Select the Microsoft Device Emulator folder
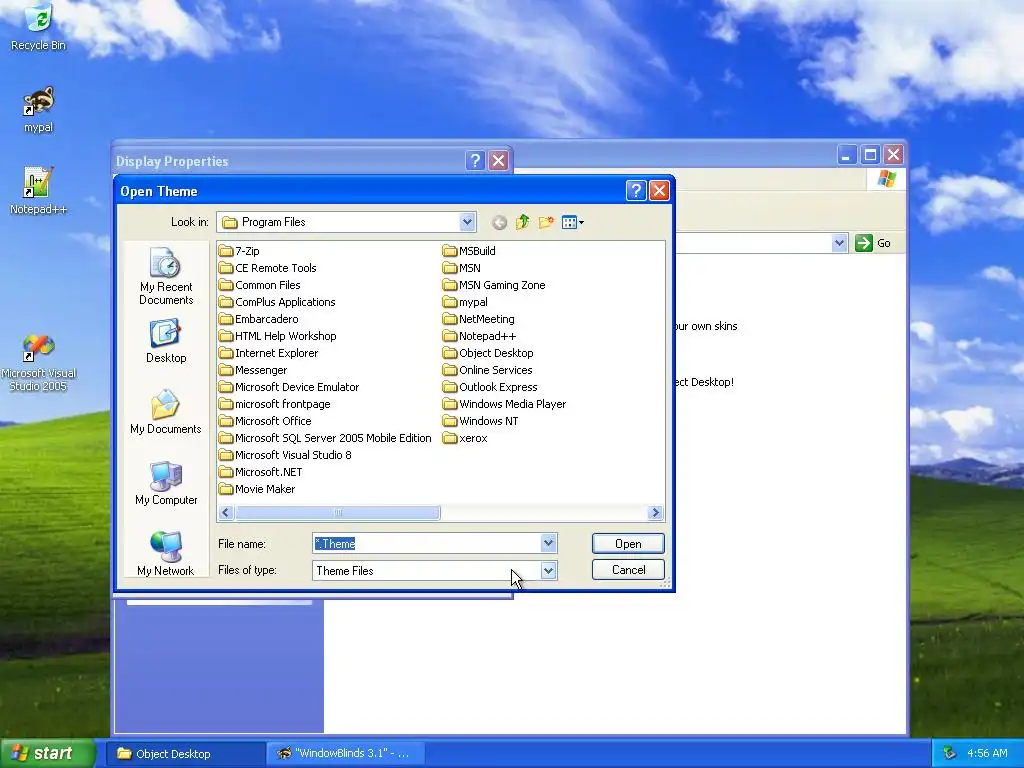 [289, 387]
